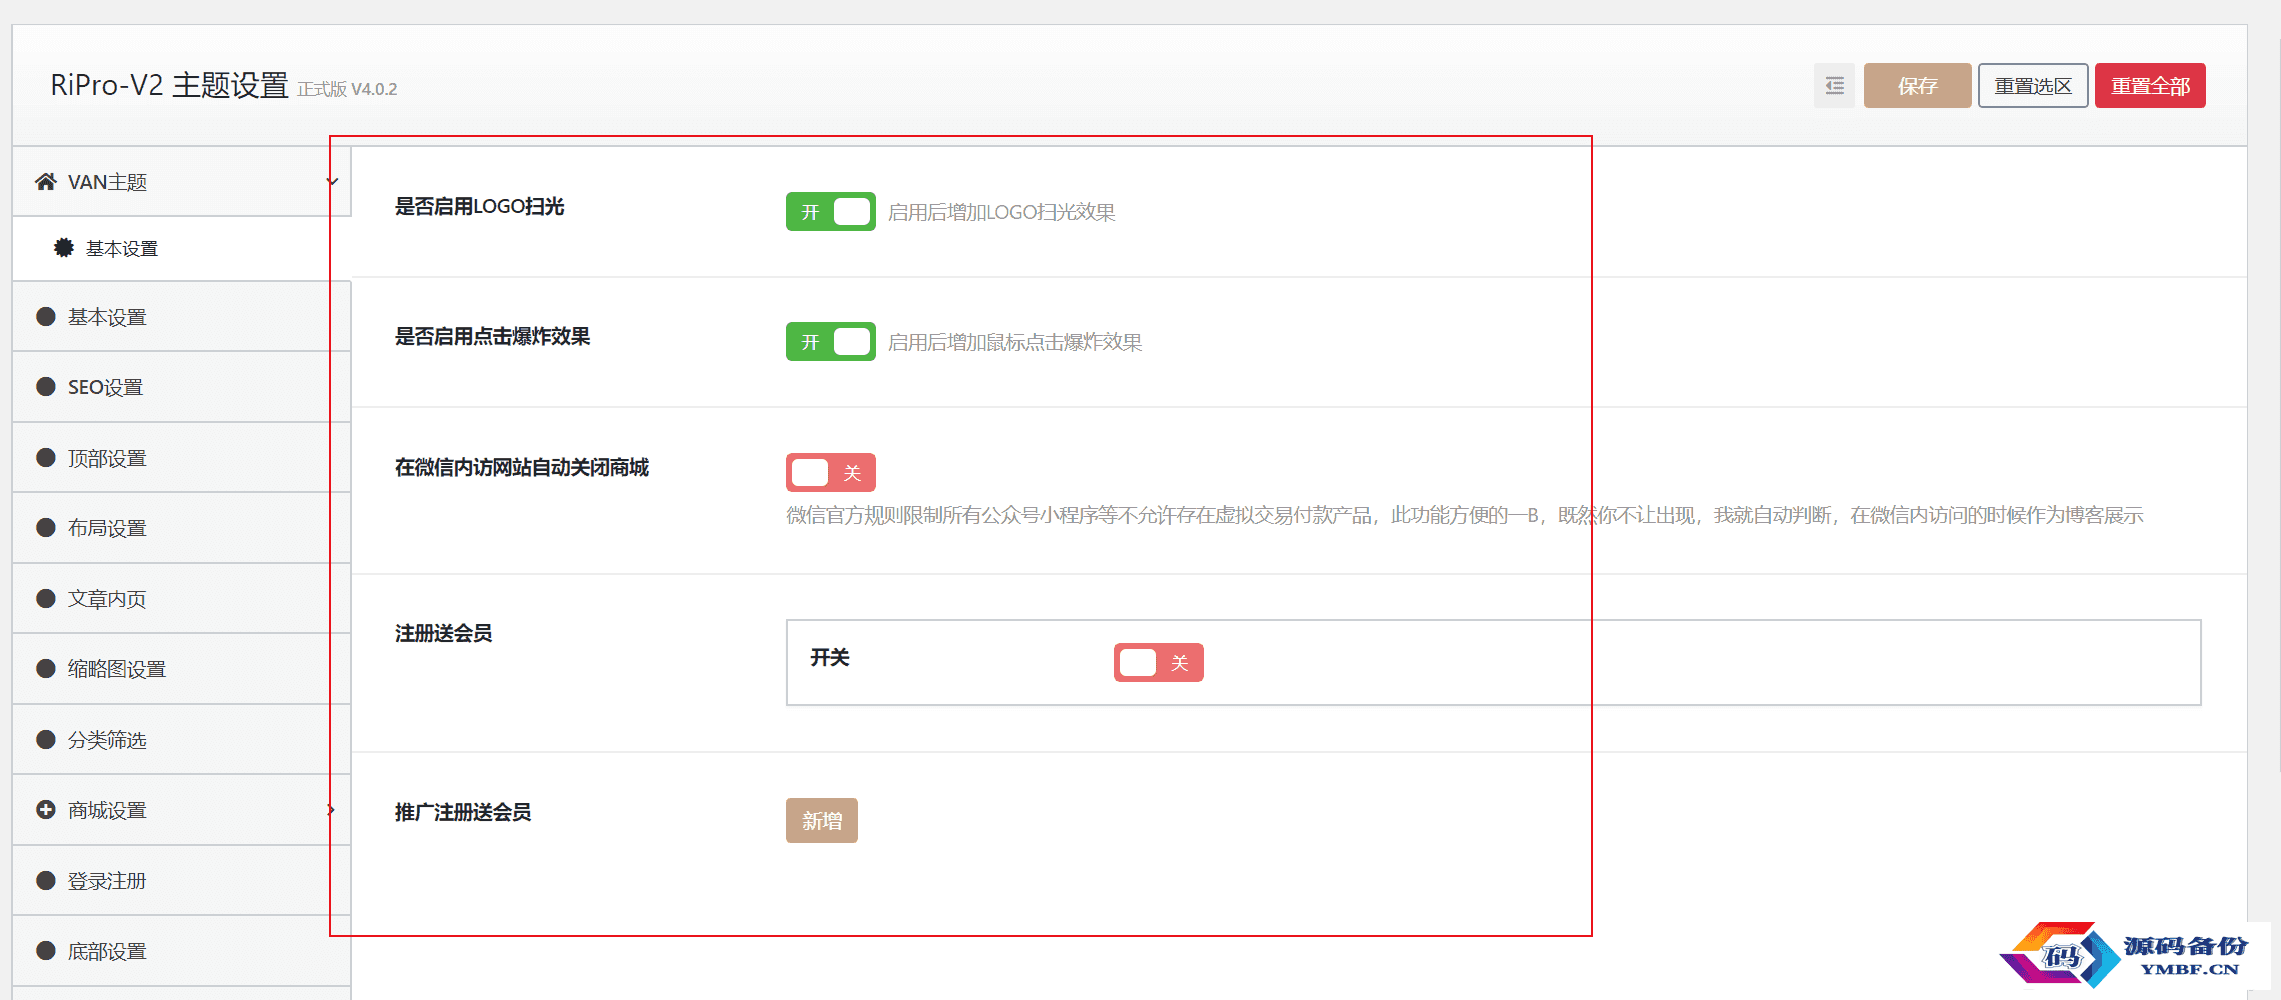Image resolution: width=2281 pixels, height=1000 pixels.
Task: Click the RiPro-V2 主题设置 title
Action: click(170, 85)
